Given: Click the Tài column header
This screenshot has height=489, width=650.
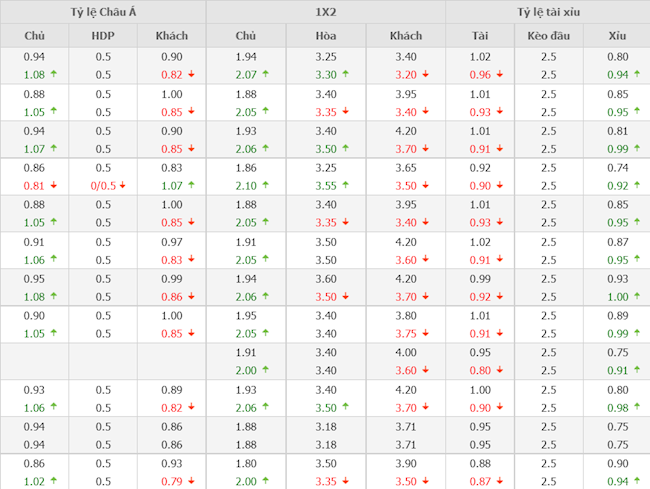Looking at the screenshot, I should (x=480, y=36).
